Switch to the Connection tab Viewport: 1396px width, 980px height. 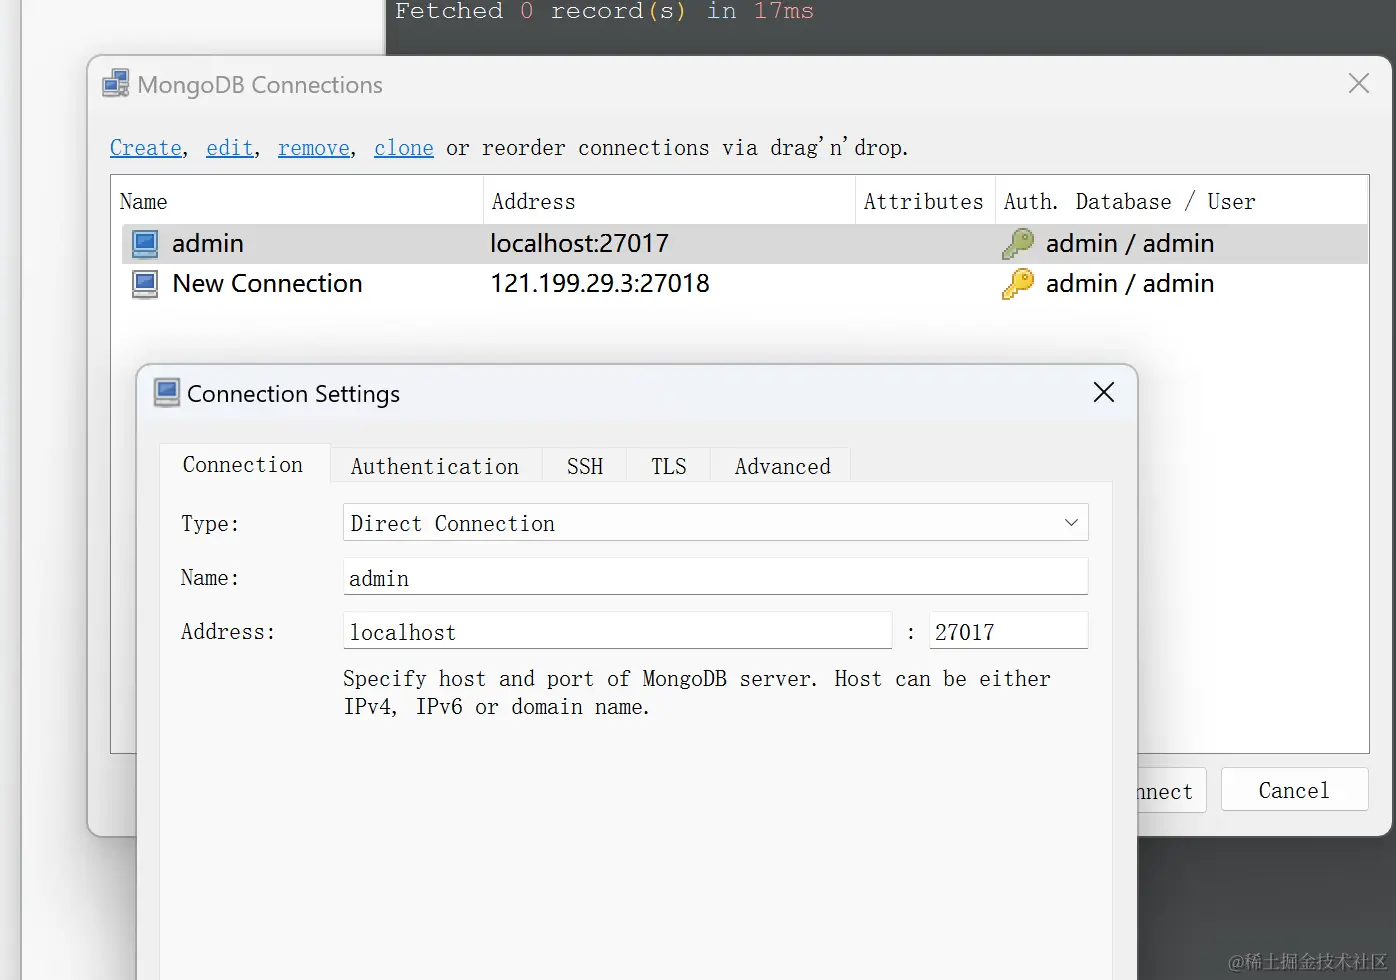(244, 465)
